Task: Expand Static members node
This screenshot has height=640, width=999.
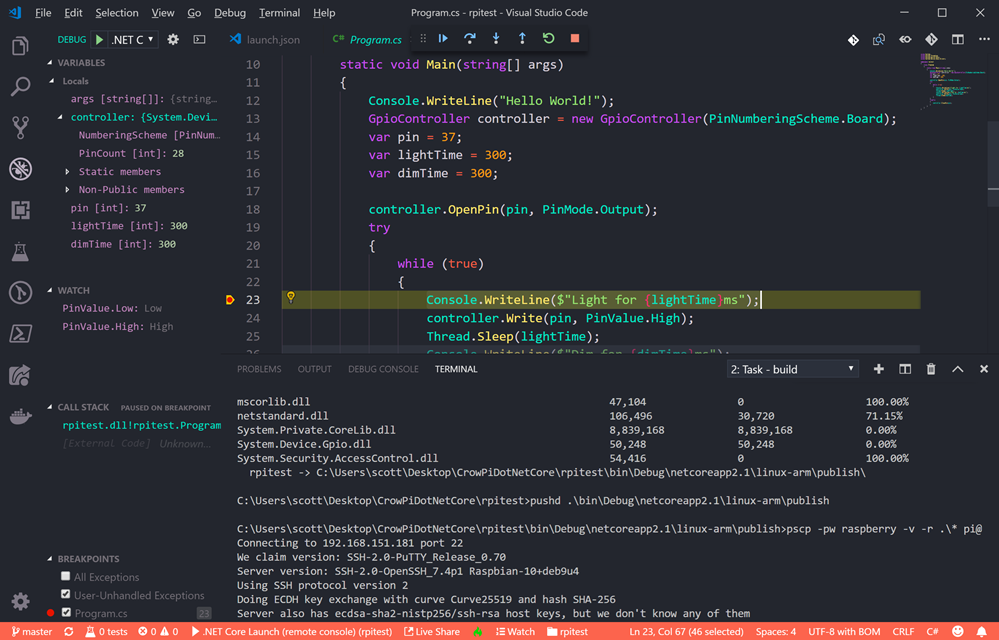Action: [67, 171]
